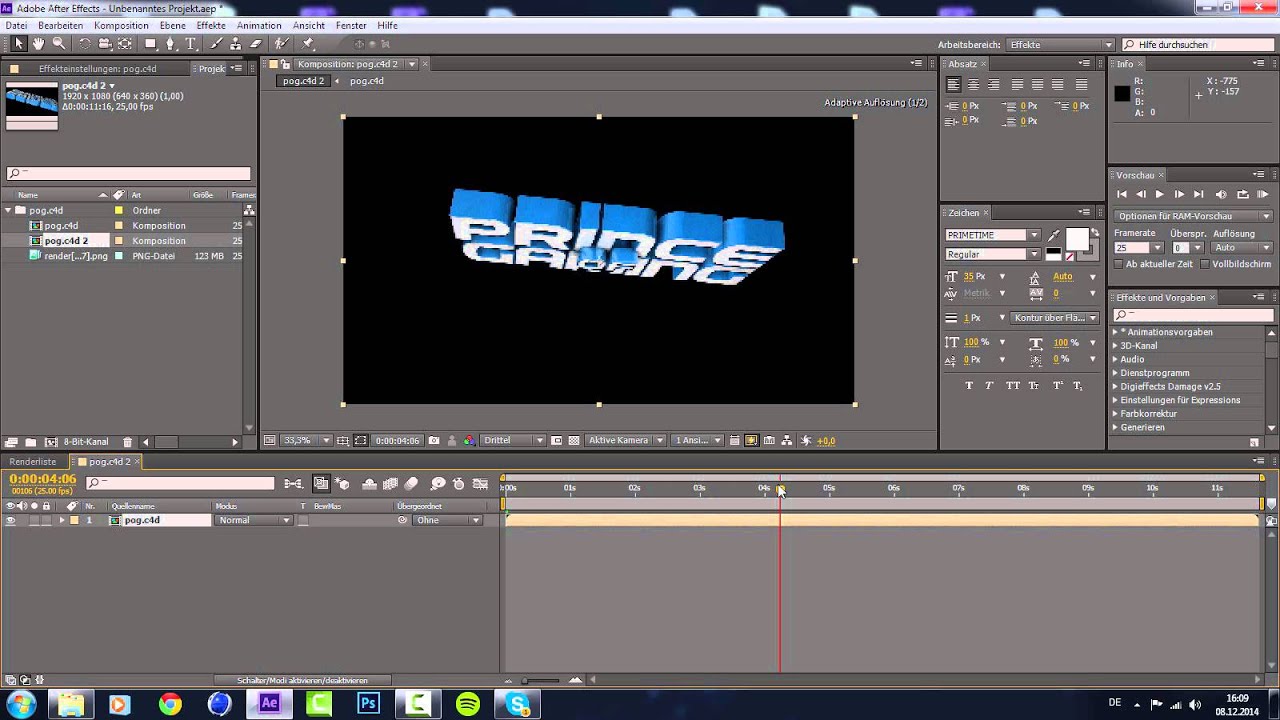Select the render[...].png file row

pos(128,256)
